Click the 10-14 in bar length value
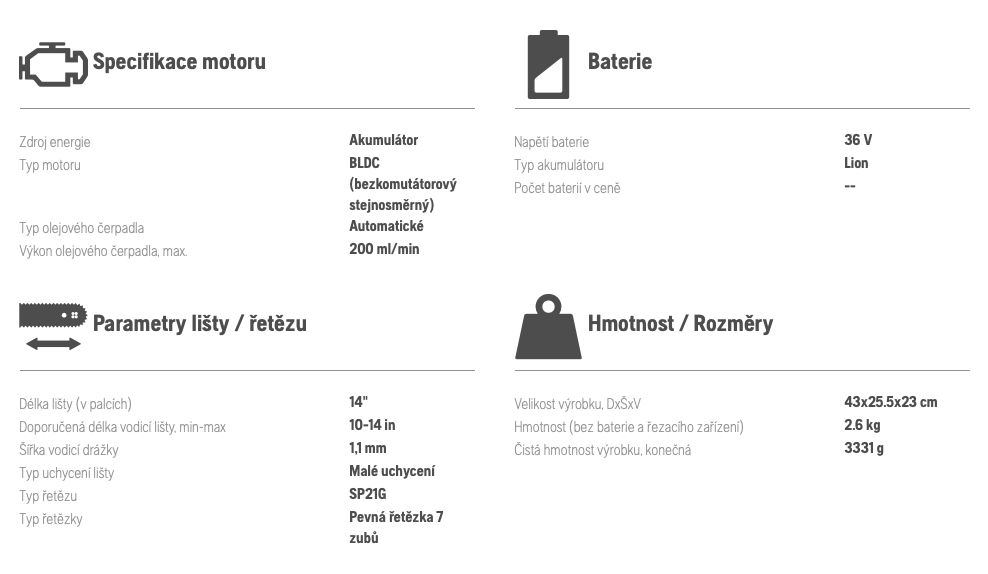 pos(372,425)
